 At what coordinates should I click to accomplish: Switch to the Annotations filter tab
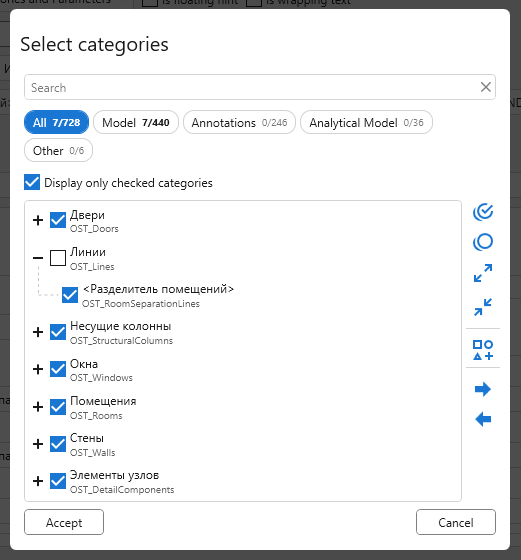click(x=239, y=122)
